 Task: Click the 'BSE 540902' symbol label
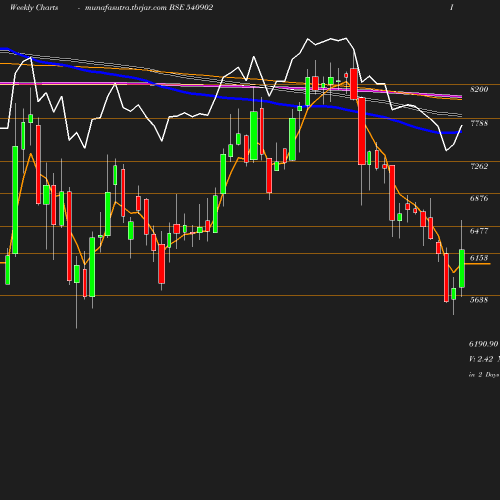[x=191, y=7]
